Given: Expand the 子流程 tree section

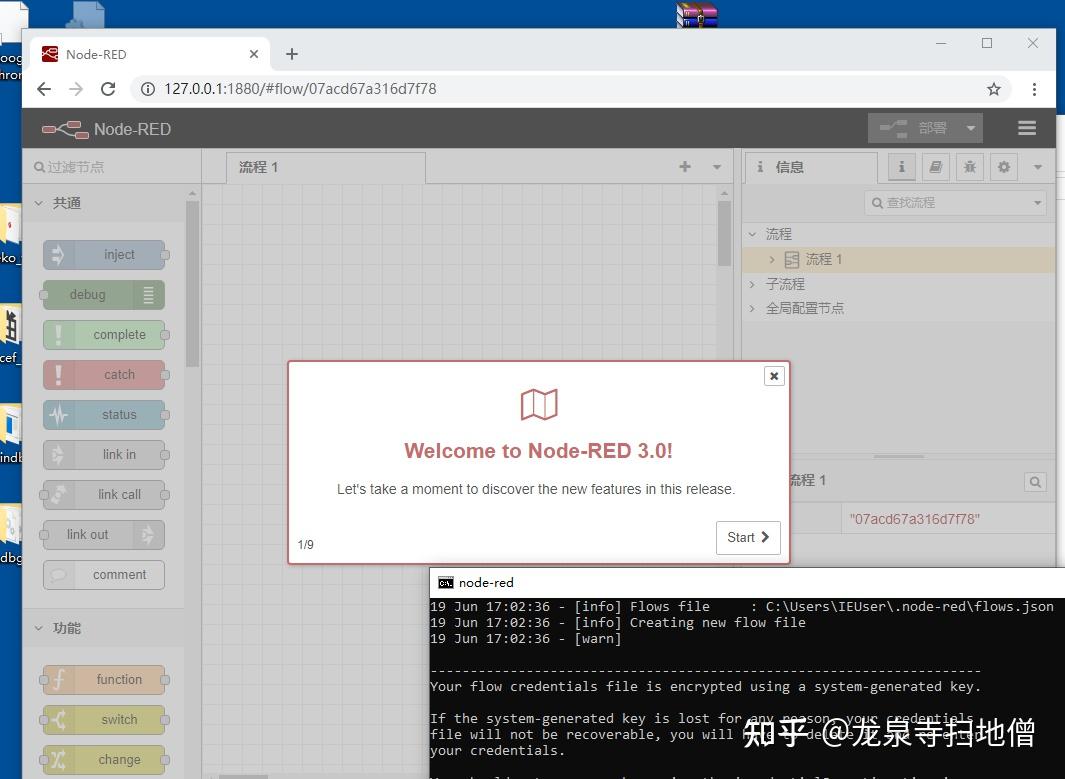Looking at the screenshot, I should [x=752, y=283].
